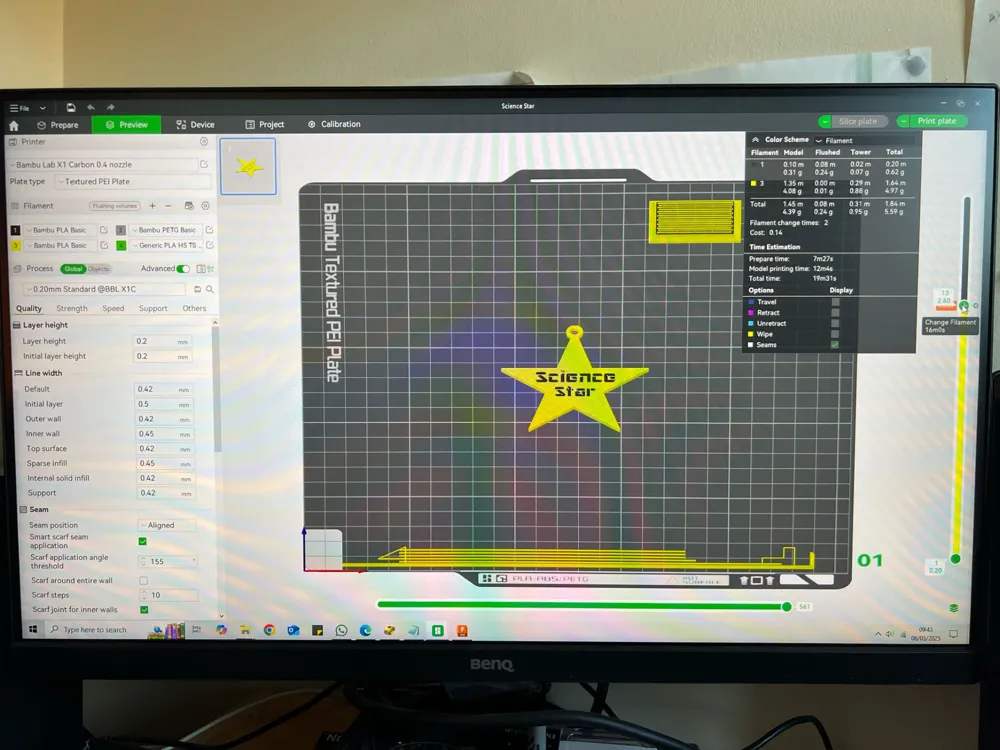Redo the last undone action
Image resolution: width=1000 pixels, height=750 pixels.
[110, 107]
